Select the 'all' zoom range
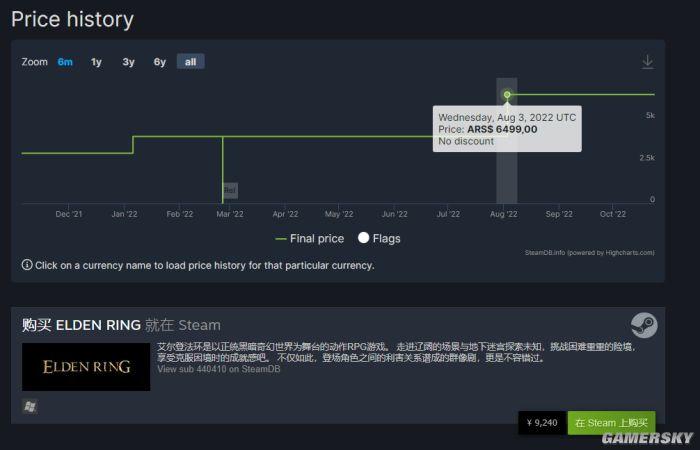The width and height of the screenshot is (700, 450). pos(191,62)
